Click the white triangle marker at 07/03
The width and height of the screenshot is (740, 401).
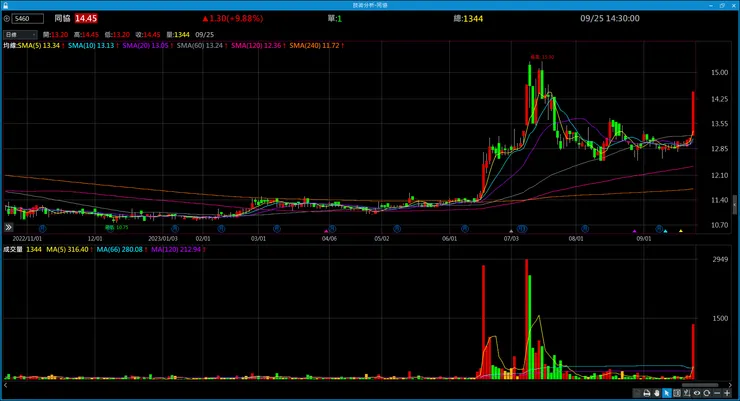point(511,231)
